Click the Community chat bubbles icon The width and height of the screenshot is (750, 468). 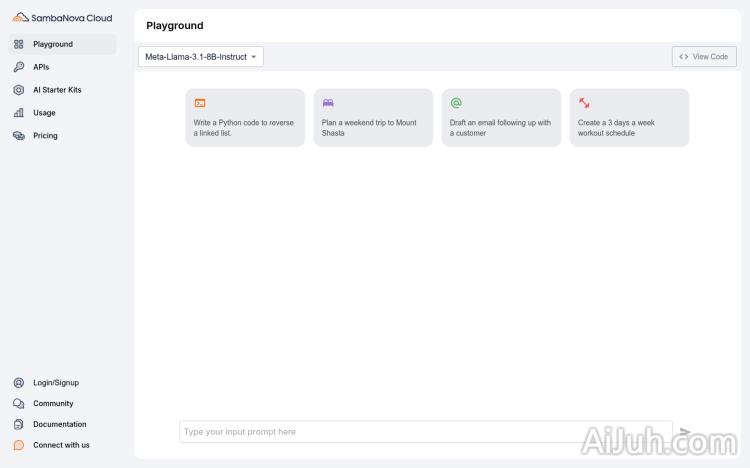pos(19,404)
